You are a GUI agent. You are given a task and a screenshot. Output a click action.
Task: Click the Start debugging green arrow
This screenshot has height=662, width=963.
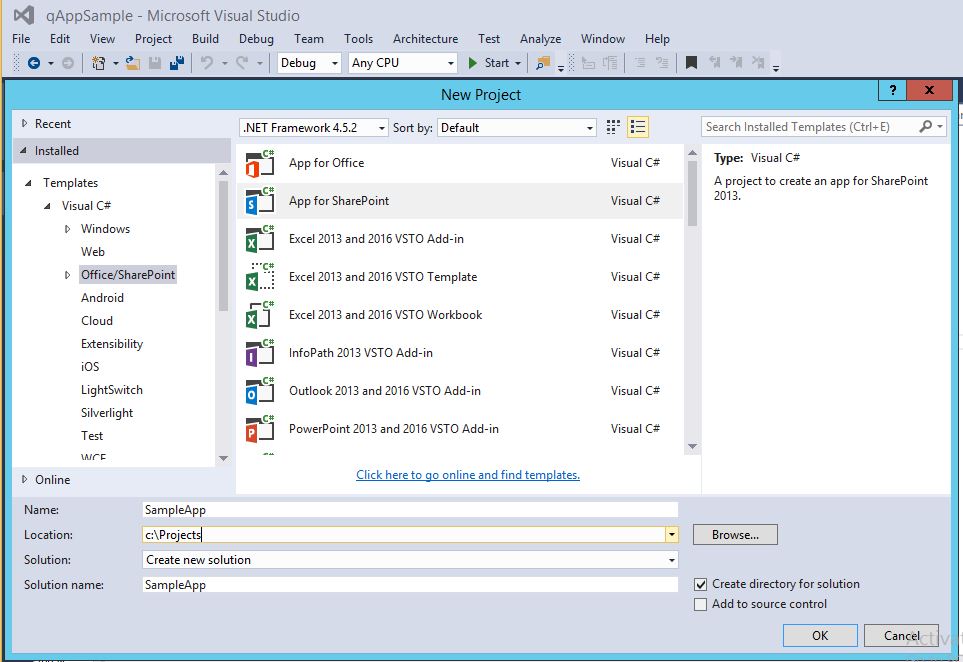pos(472,63)
